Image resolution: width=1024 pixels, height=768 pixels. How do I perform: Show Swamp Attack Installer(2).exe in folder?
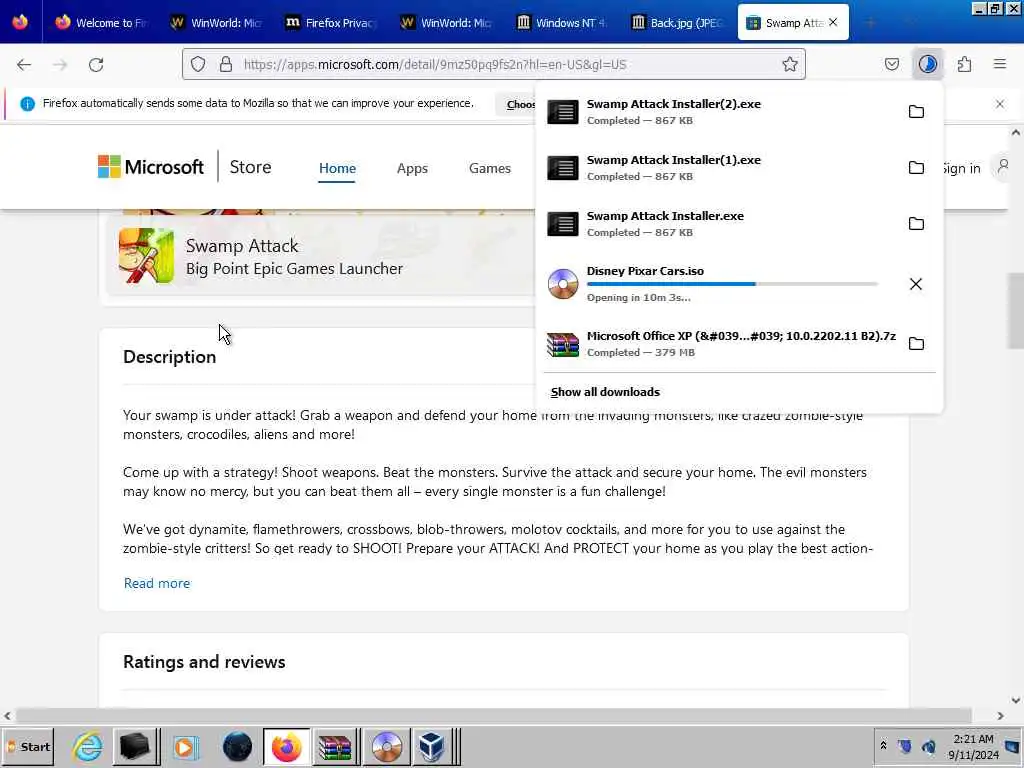(916, 112)
